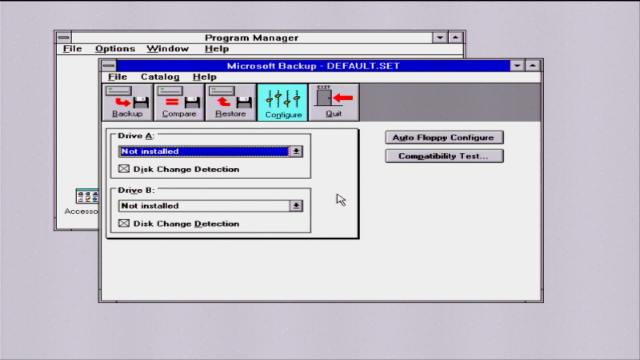
Task: Click the Microsoft Backup - DEFAULT.SET title bar
Action: pyautogui.click(x=313, y=66)
